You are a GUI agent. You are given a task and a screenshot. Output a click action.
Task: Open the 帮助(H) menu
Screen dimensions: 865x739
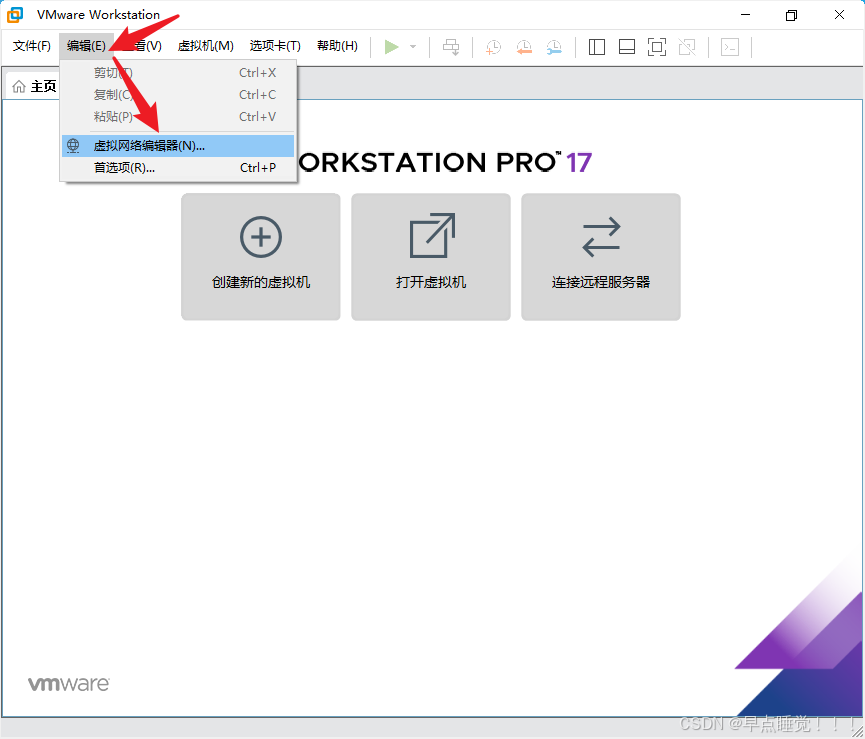(337, 46)
